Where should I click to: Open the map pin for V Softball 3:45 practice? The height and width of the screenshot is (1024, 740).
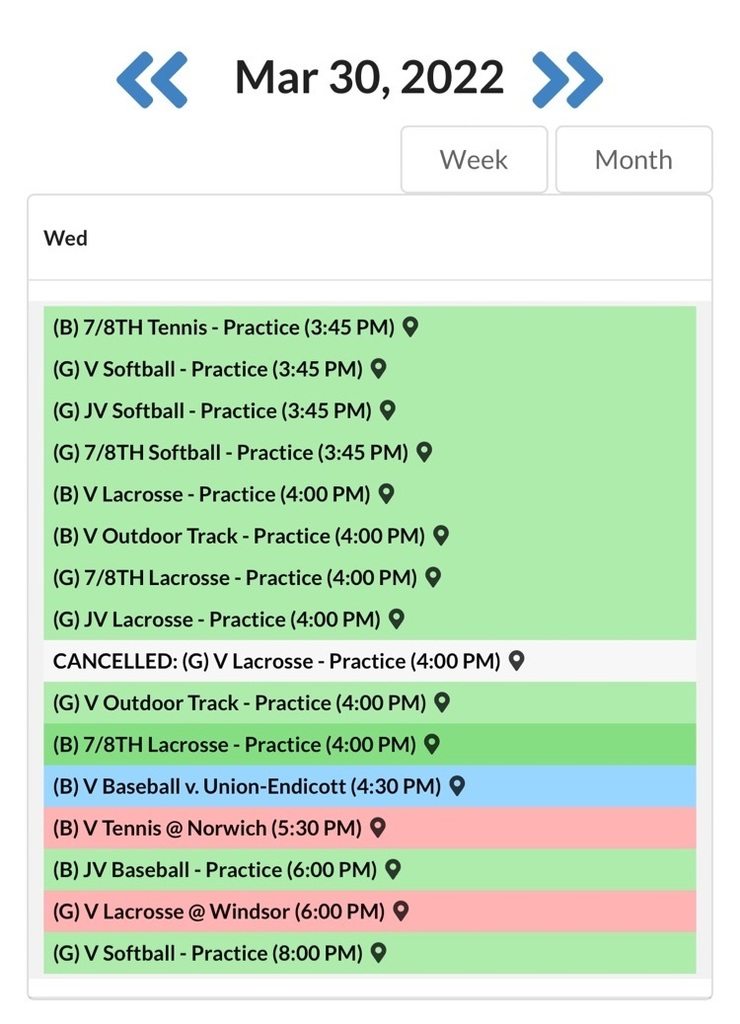[x=376, y=368]
